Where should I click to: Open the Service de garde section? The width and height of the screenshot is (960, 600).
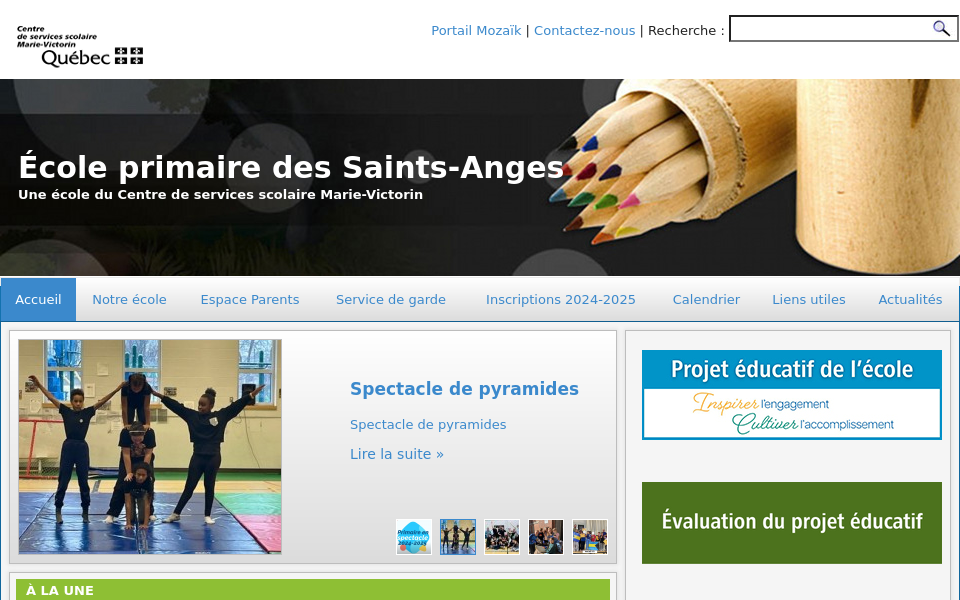(x=391, y=299)
